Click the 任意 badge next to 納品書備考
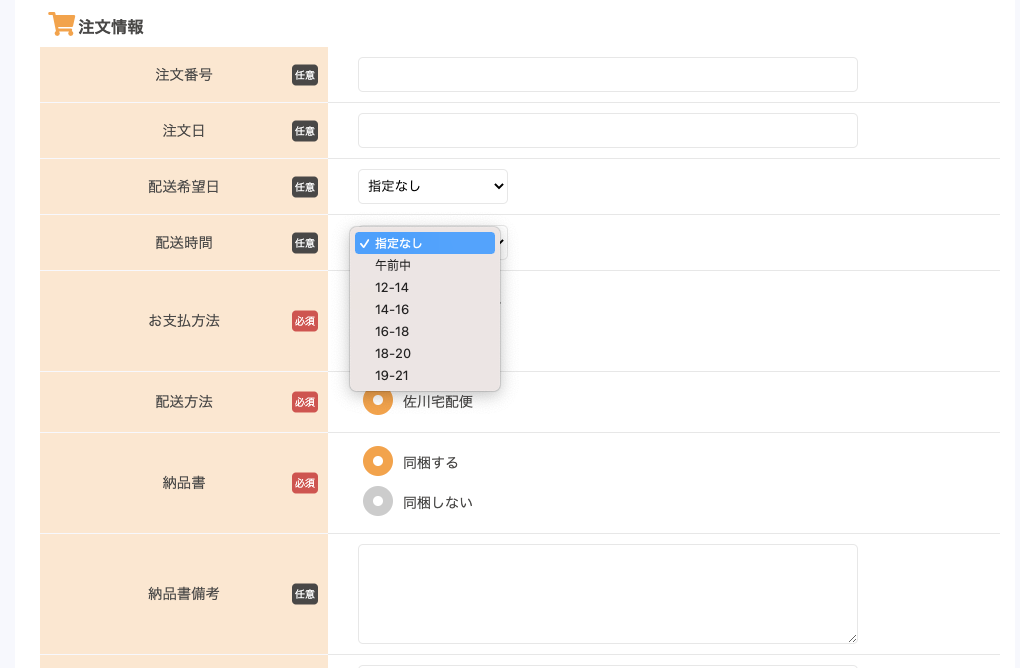 click(305, 594)
